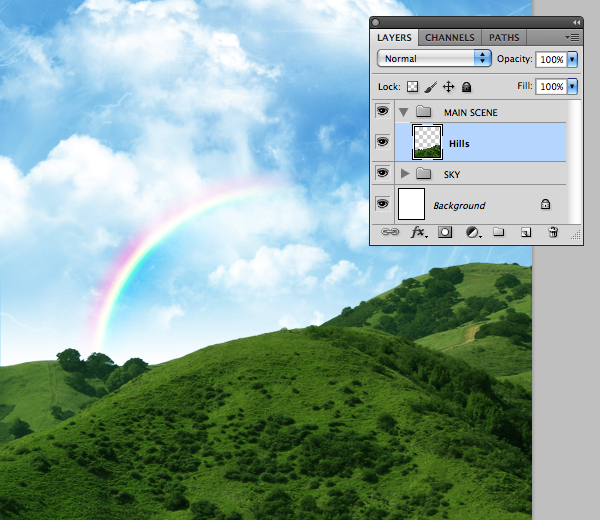600x520 pixels.
Task: Click the lock image pixels brush icon
Action: click(x=430, y=87)
